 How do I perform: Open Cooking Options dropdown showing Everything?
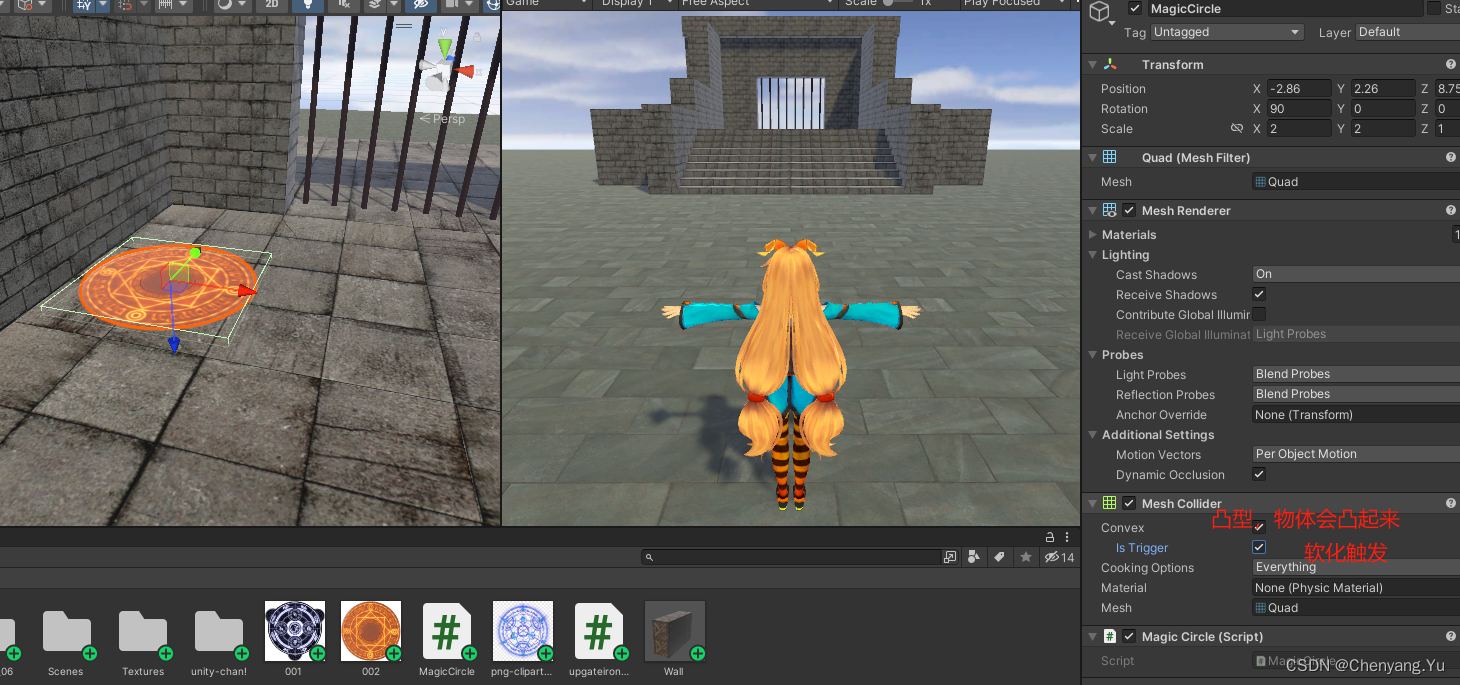tap(1356, 567)
